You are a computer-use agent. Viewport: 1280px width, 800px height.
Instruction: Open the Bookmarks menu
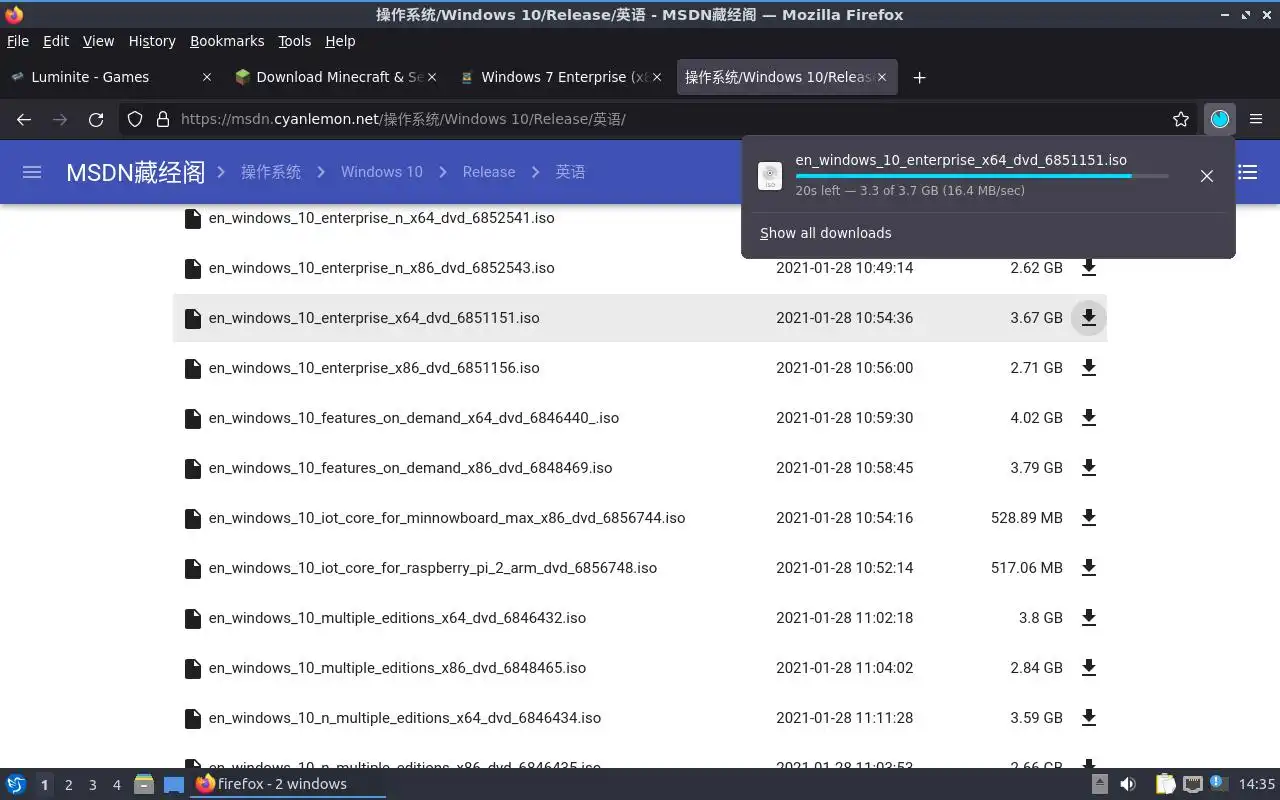tap(227, 41)
